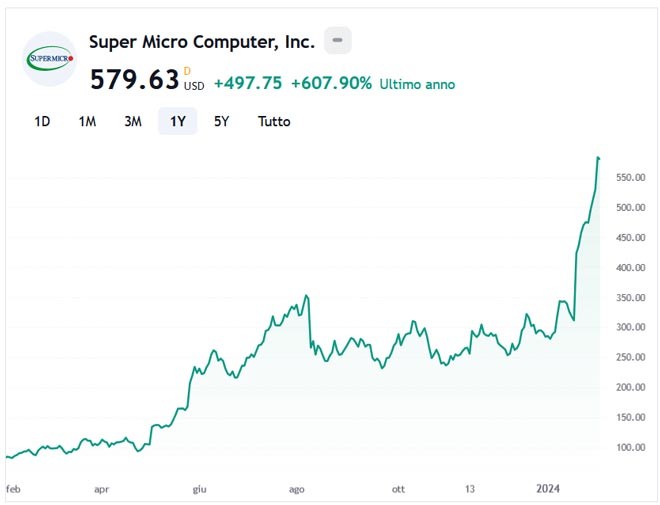
Task: Switch chart to 5Y view
Action: (x=222, y=122)
